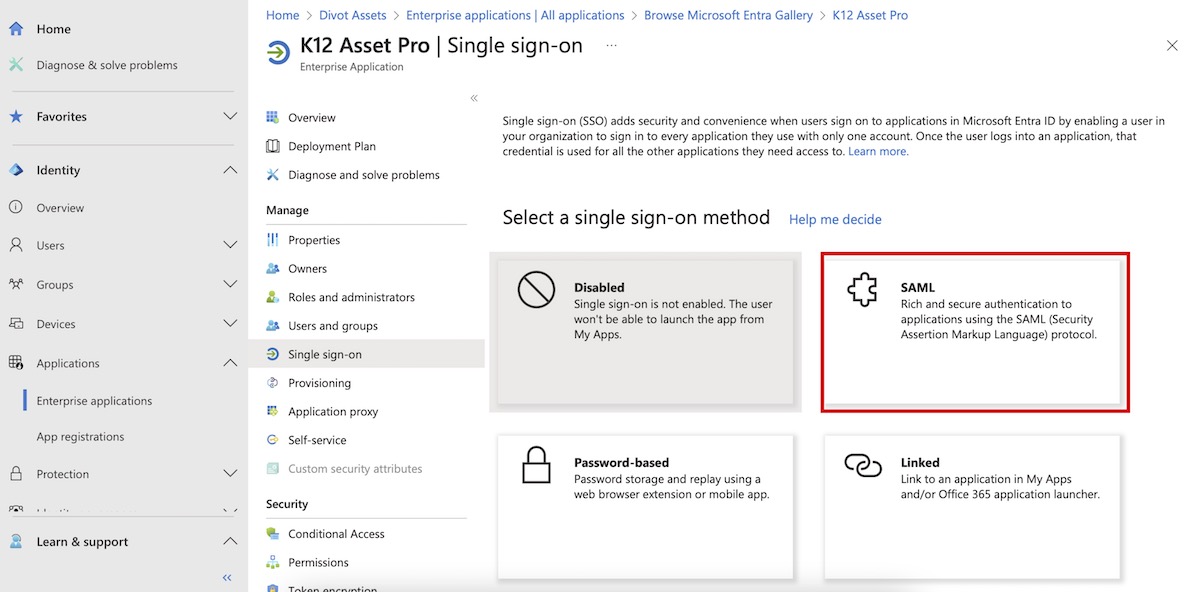Open Users and groups menu item
Viewport: 1200px width, 592px height.
tap(333, 326)
